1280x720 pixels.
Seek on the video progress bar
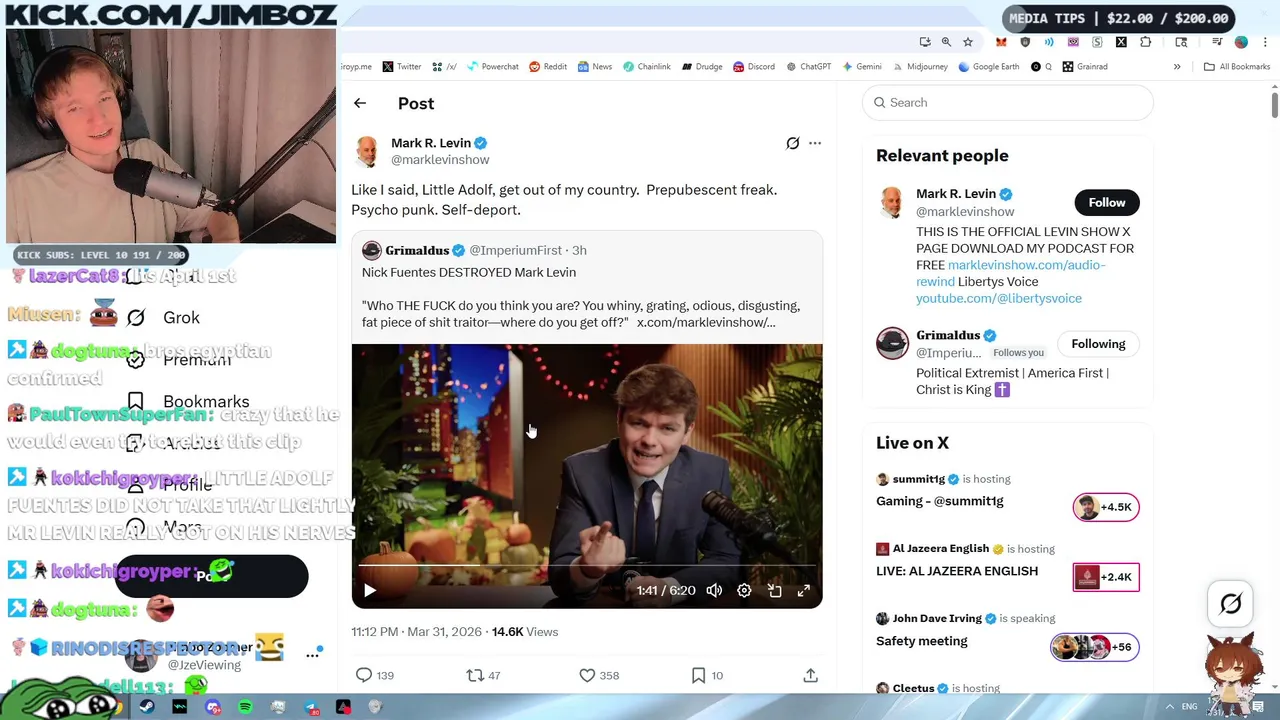click(587, 566)
